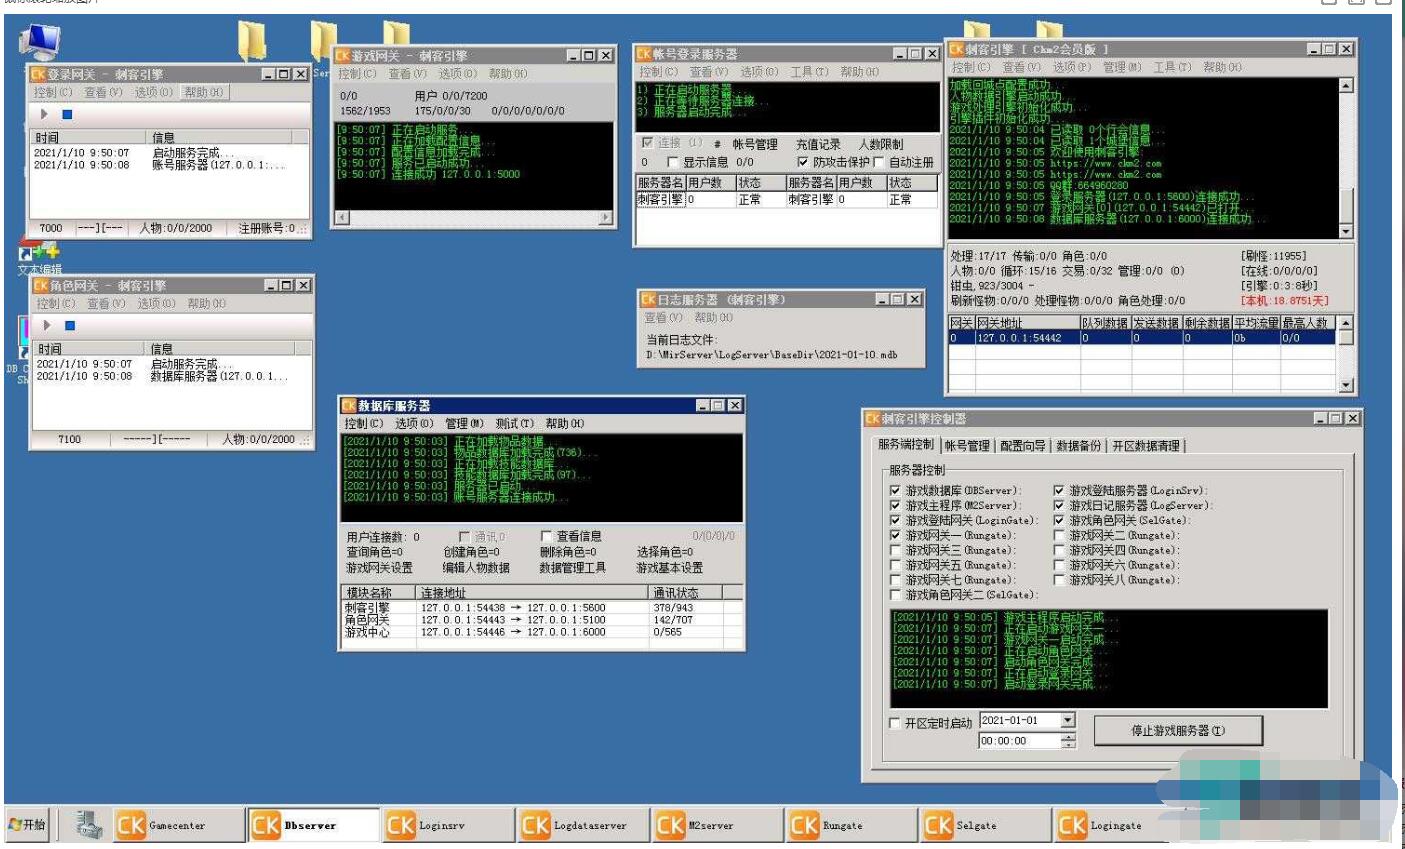The width and height of the screenshot is (1405, 849).
Task: Switch to Dbserver in the taskbar
Action: pos(313,825)
